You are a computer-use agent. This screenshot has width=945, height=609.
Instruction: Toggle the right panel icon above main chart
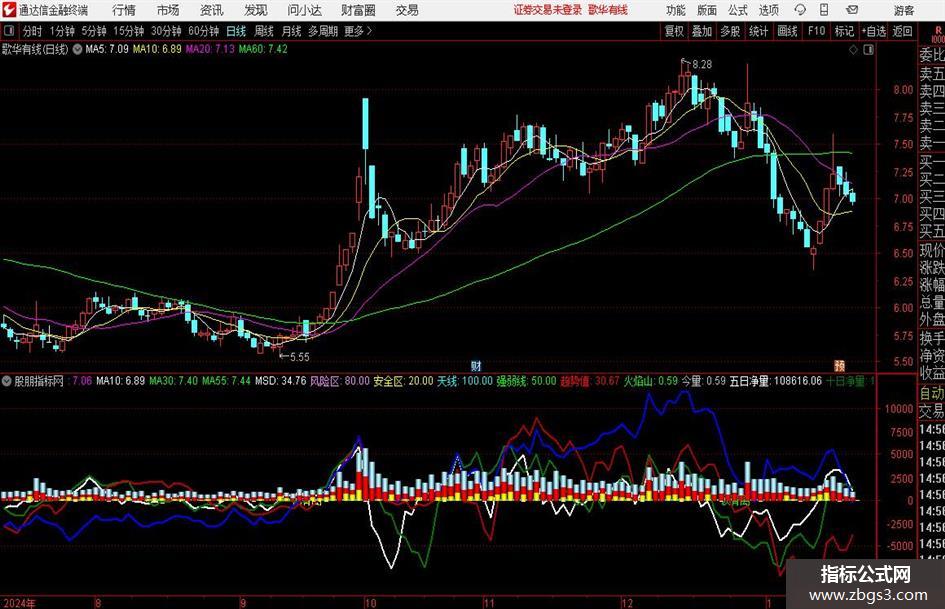(868, 50)
